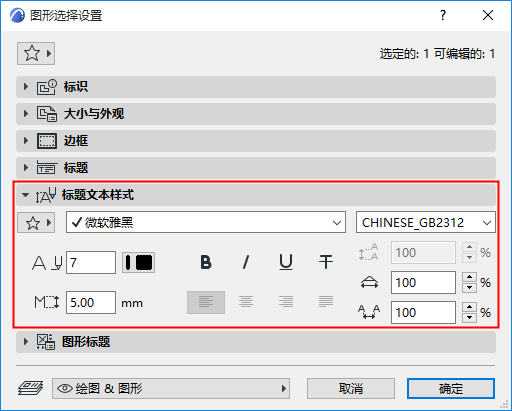Click the width scale 100 field
This screenshot has width=512, height=411.
point(423,283)
